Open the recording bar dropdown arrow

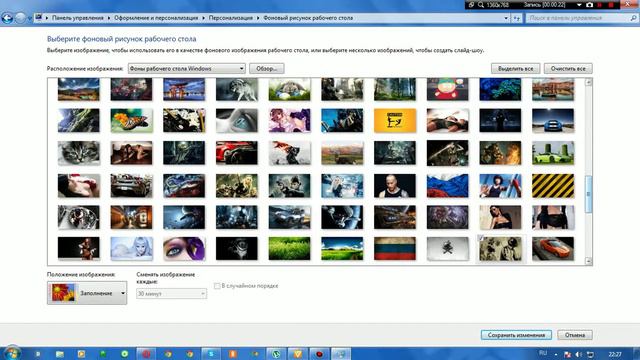(579, 5)
